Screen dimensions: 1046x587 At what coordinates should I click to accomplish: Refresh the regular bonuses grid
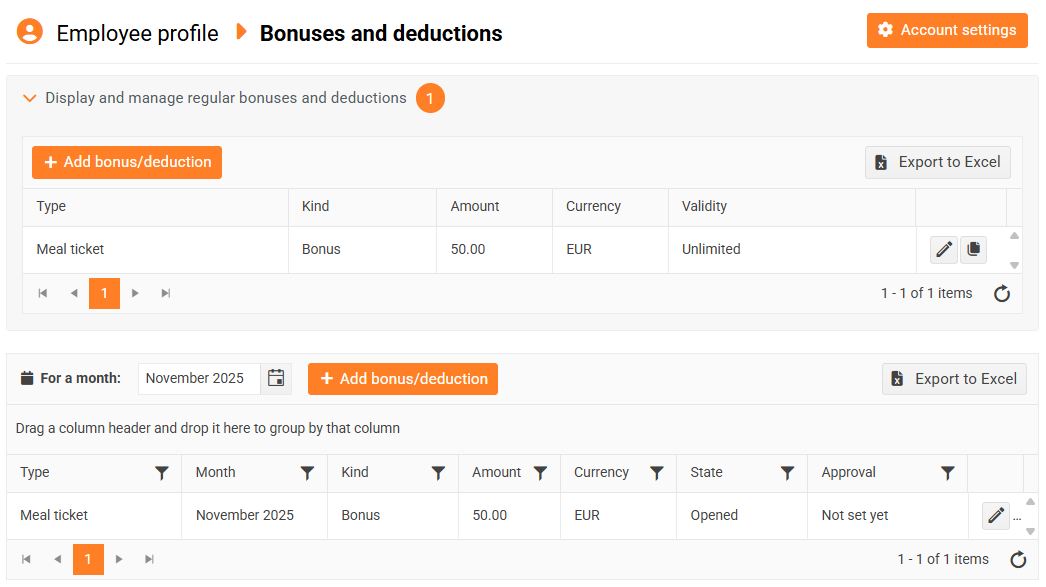coord(1002,294)
